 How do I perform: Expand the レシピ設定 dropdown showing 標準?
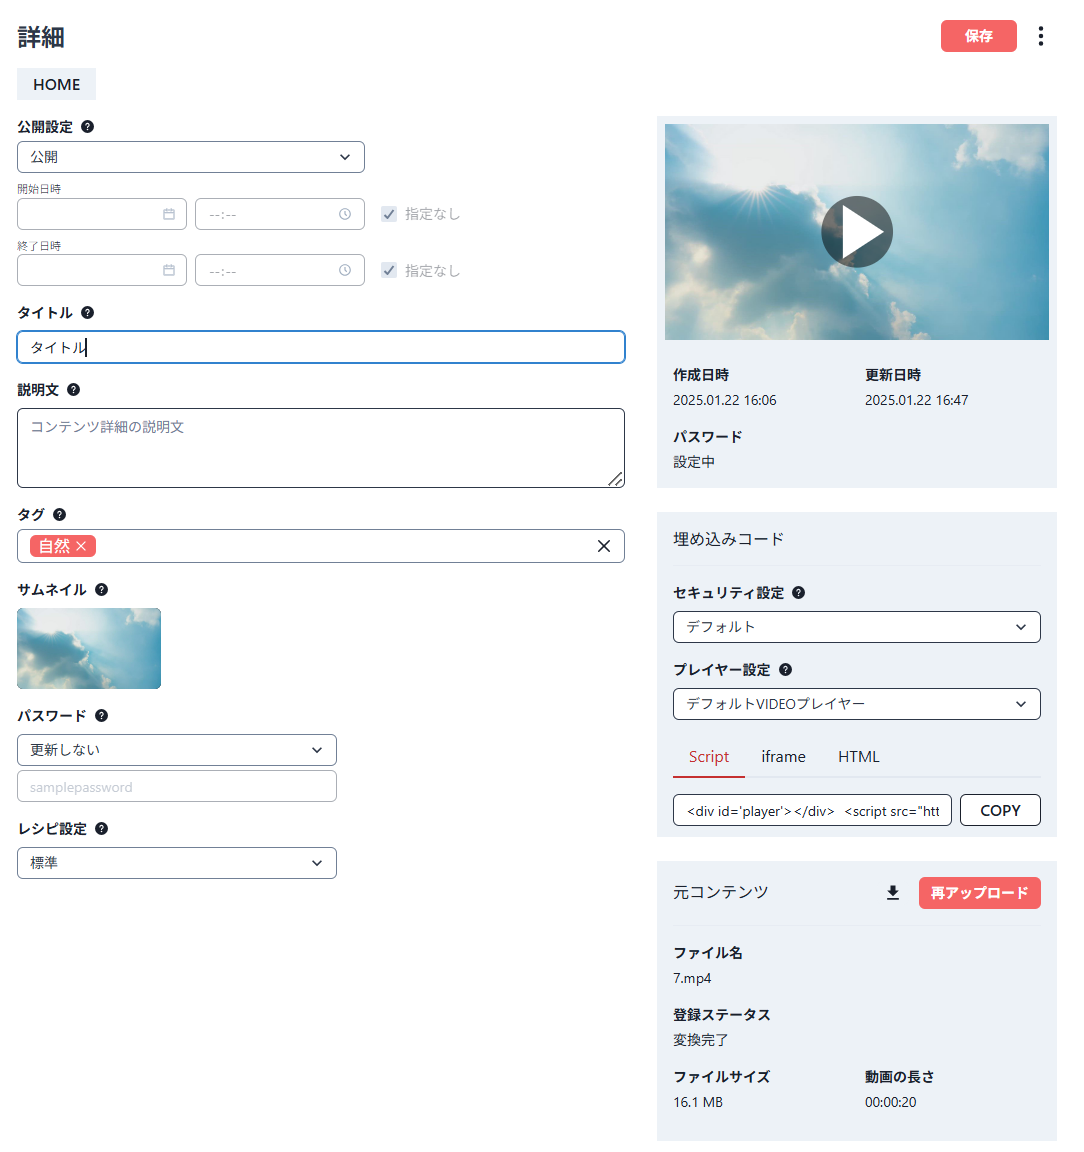177,863
